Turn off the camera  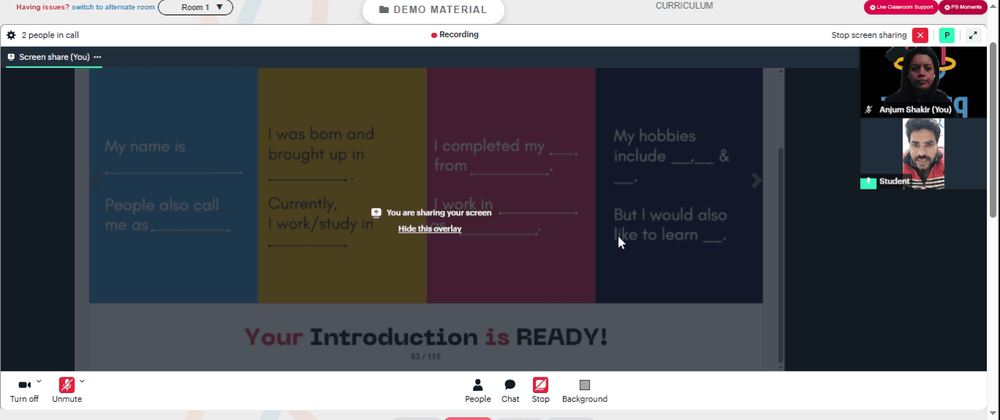click(24, 390)
